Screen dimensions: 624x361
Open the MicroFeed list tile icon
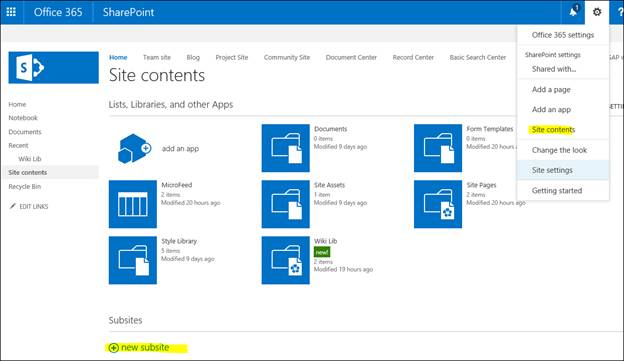point(133,204)
